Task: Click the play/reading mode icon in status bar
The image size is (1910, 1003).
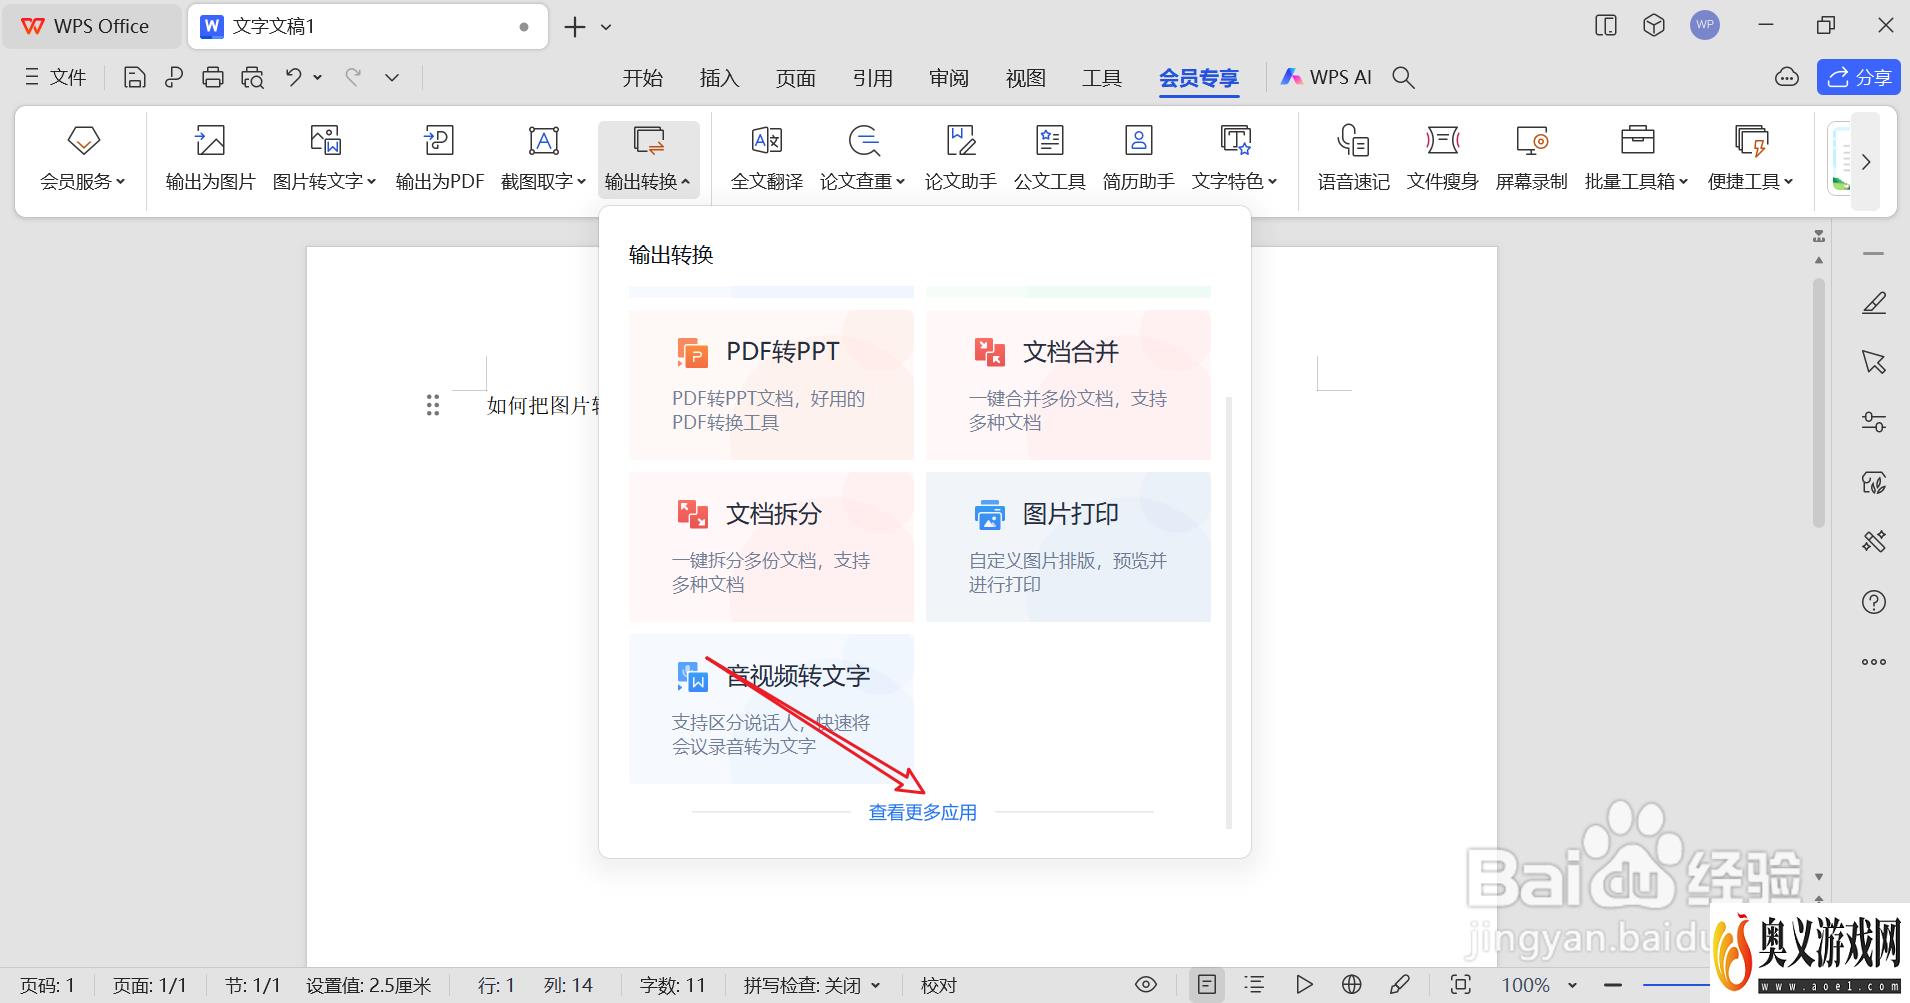Action: [1304, 985]
